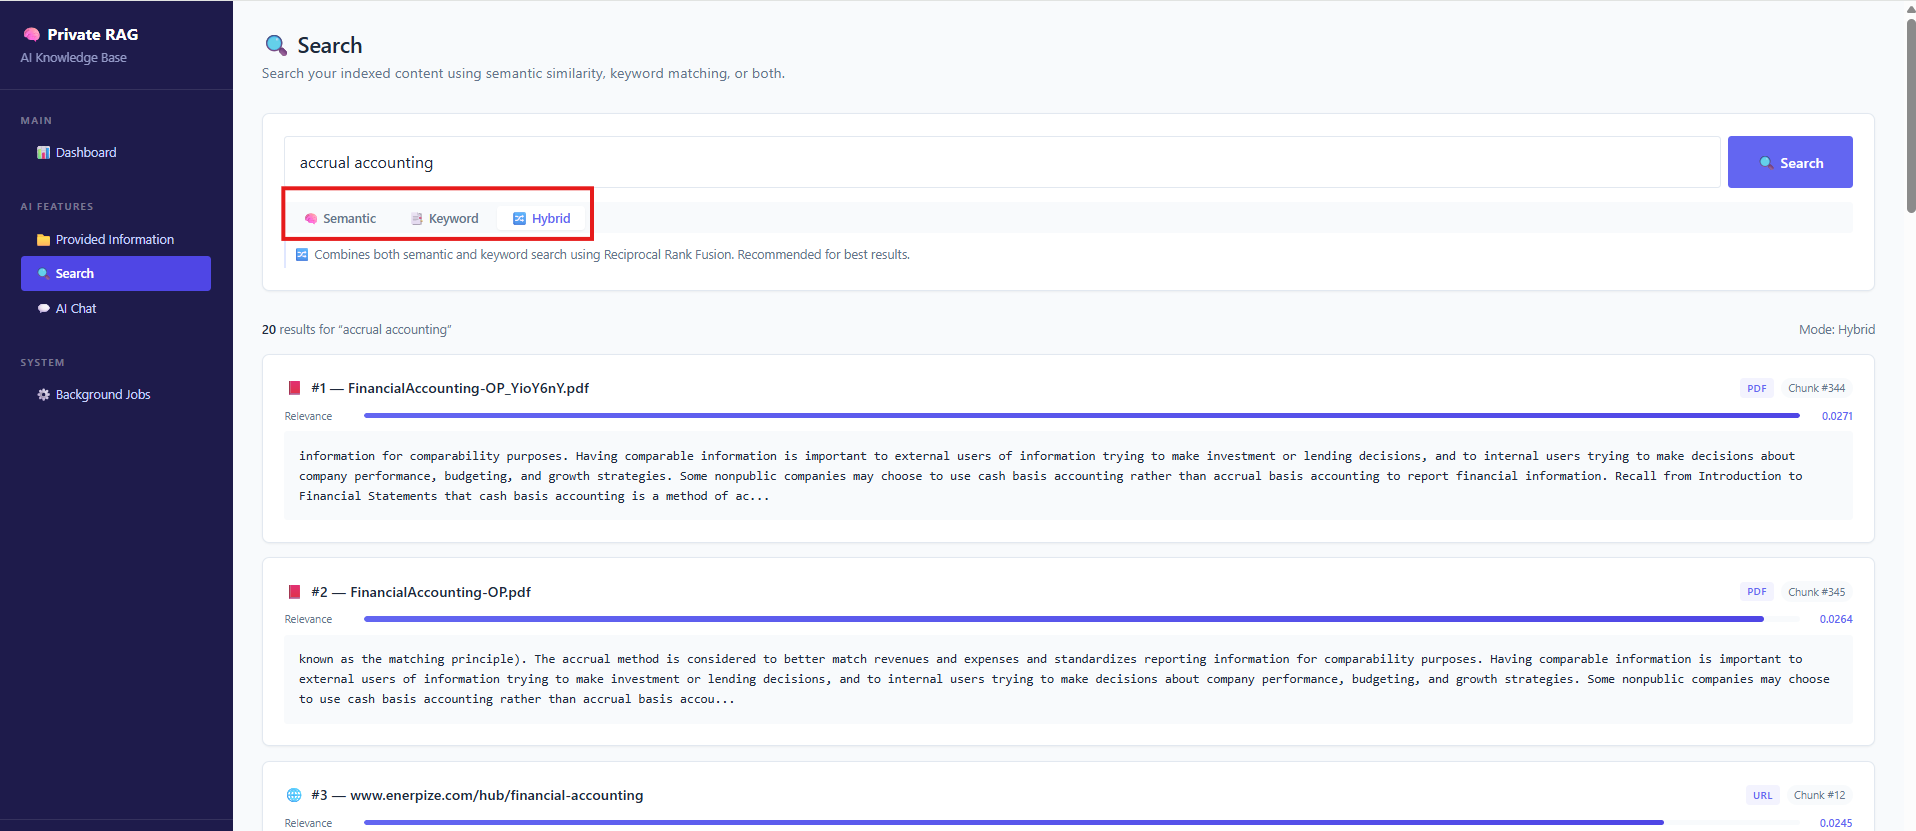Click the relevance bar of result #1
1916x831 pixels.
[1080, 416]
